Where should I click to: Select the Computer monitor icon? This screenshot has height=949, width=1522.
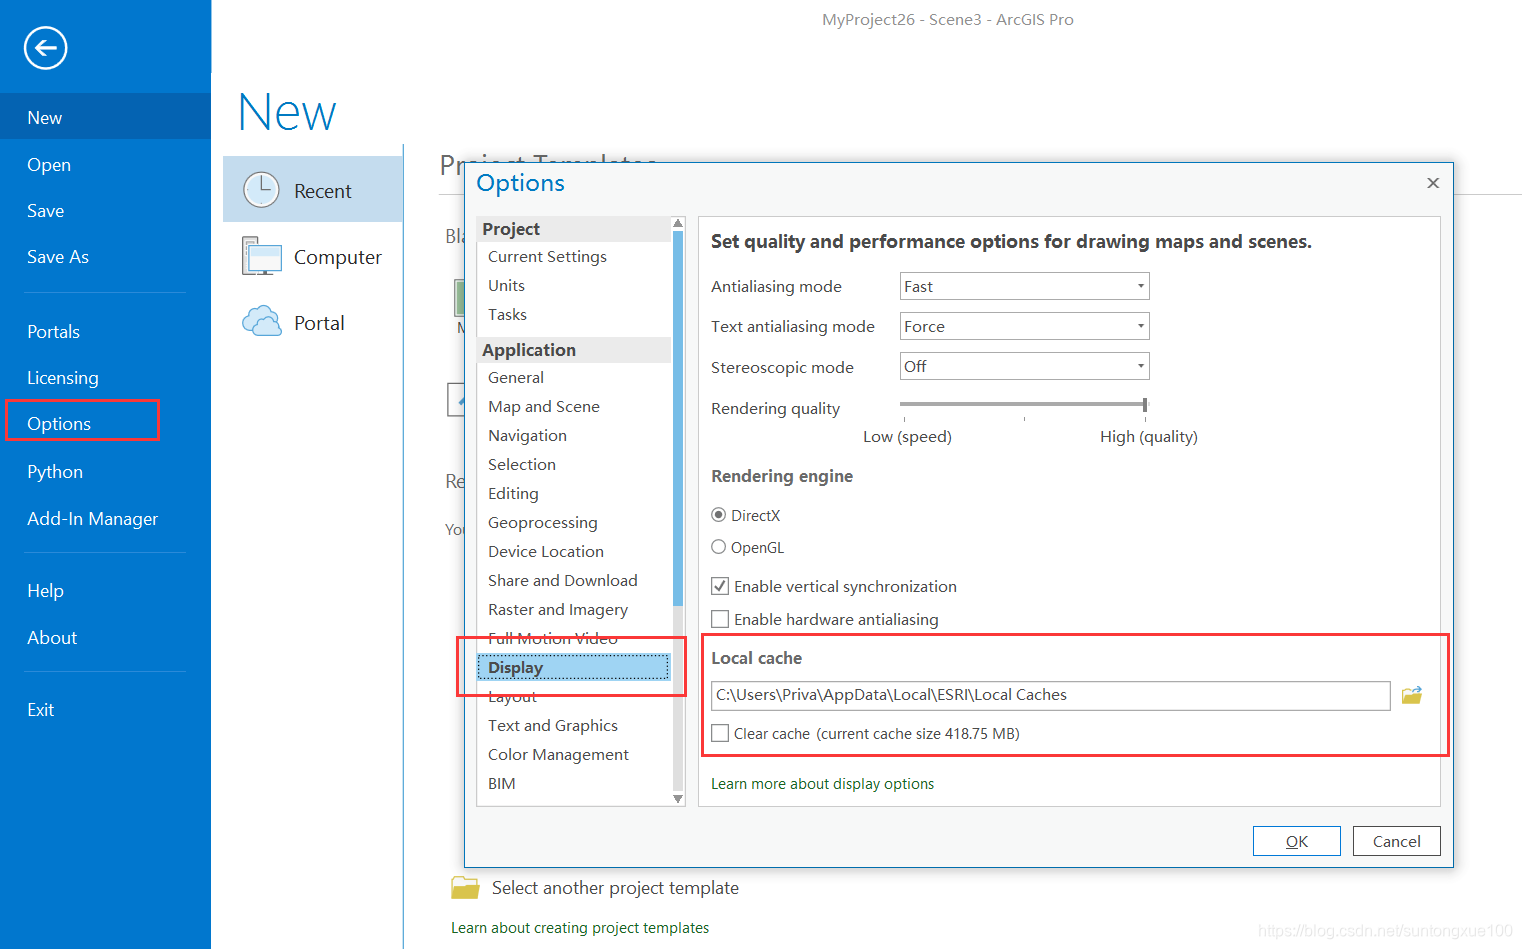pos(262,256)
